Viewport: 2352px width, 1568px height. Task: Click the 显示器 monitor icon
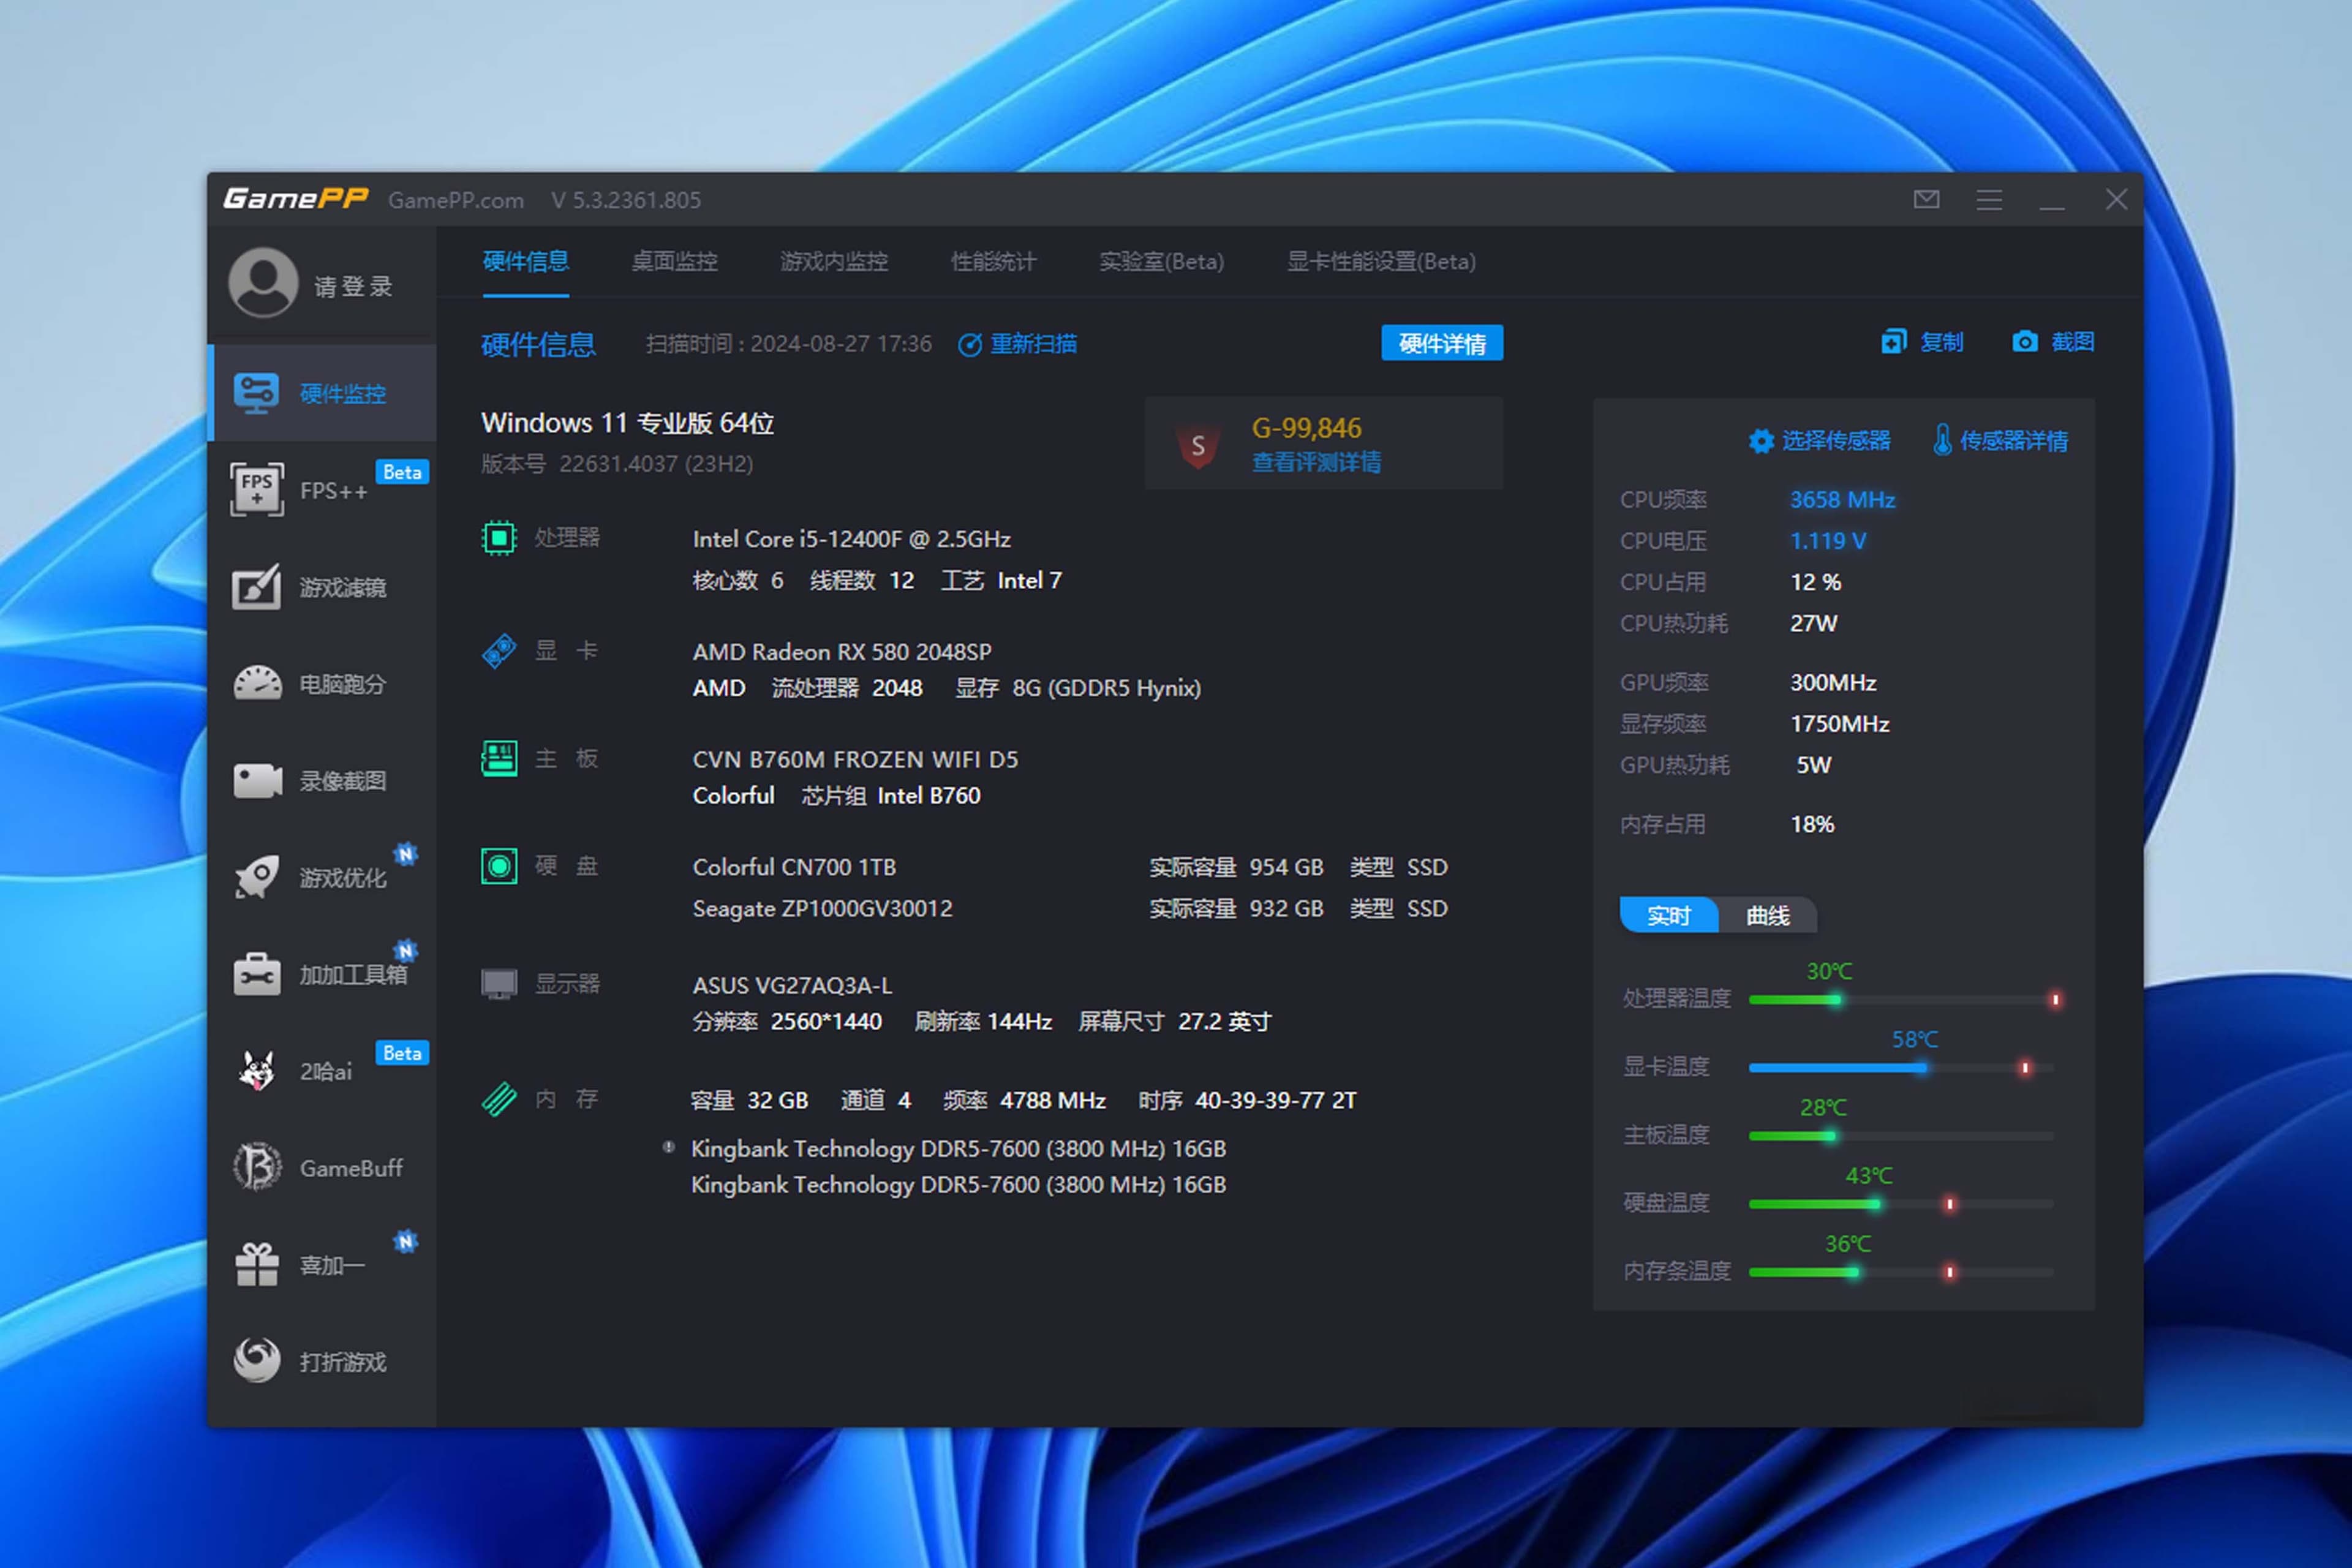coord(499,984)
